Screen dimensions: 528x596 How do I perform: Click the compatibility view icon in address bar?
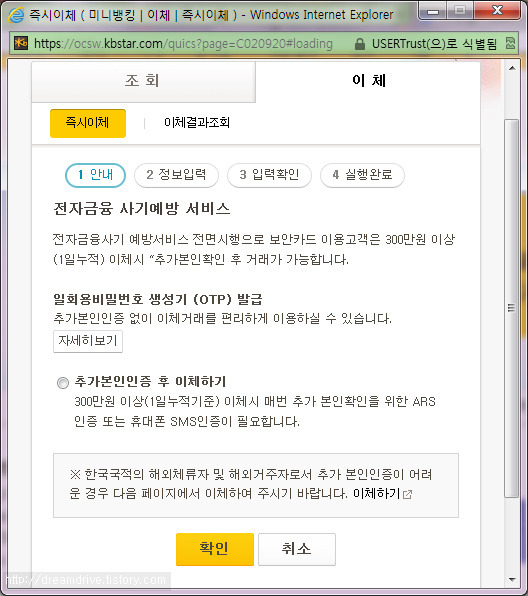tap(511, 43)
